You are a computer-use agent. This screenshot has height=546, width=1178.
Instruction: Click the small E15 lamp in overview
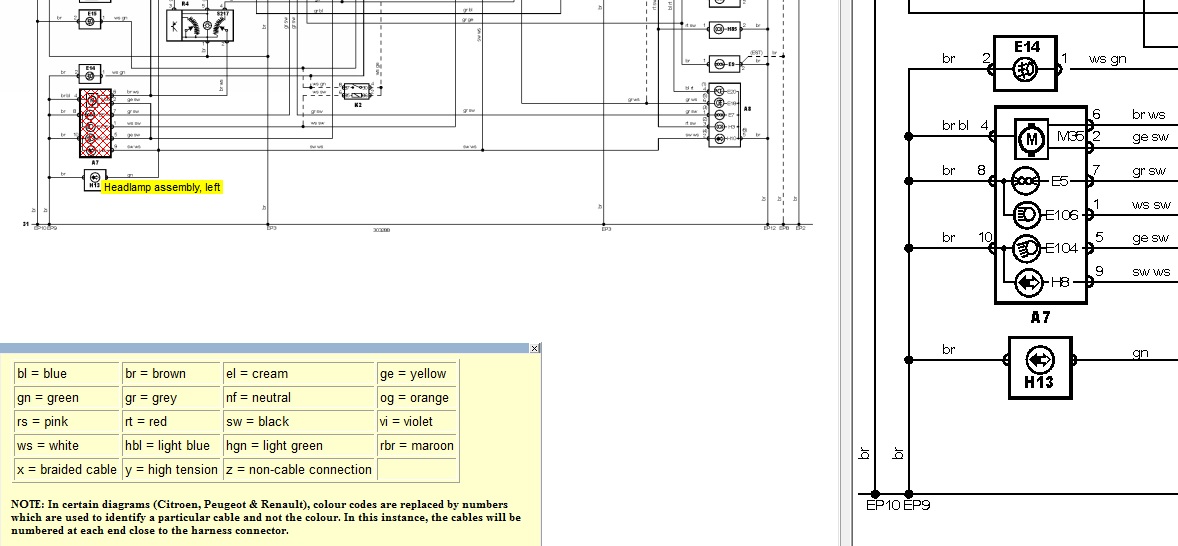[90, 19]
